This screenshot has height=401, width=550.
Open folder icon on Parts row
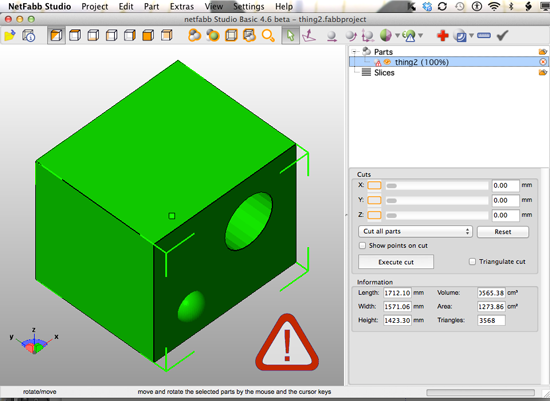[543, 52]
